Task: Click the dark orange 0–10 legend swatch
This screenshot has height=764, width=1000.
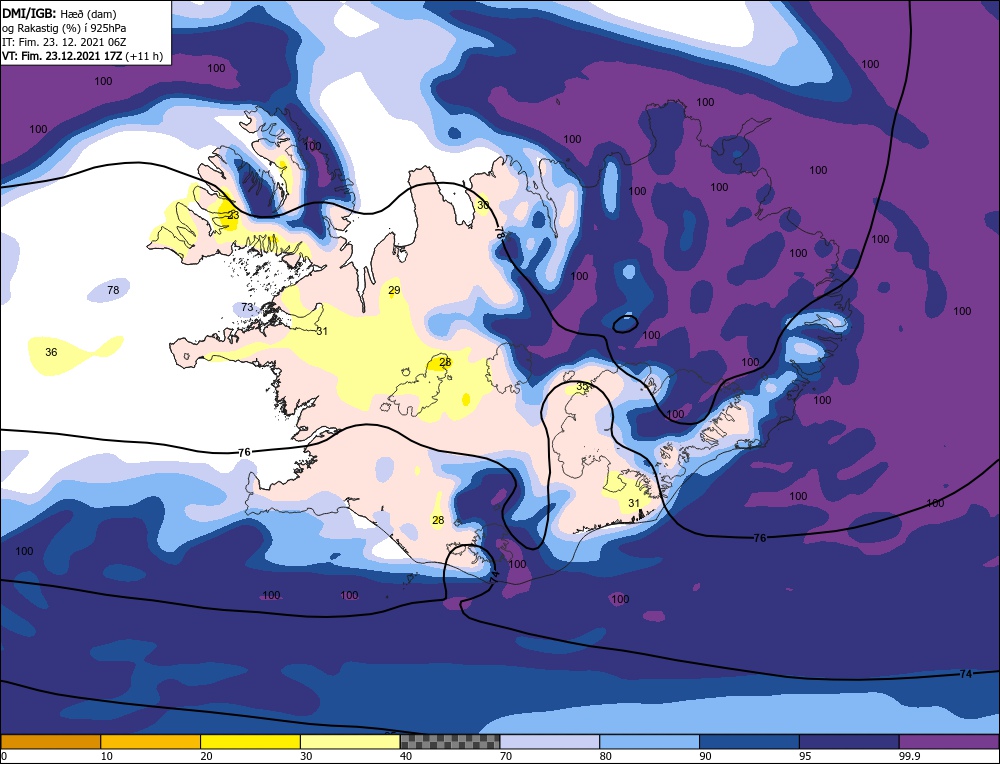Action: click(x=50, y=741)
